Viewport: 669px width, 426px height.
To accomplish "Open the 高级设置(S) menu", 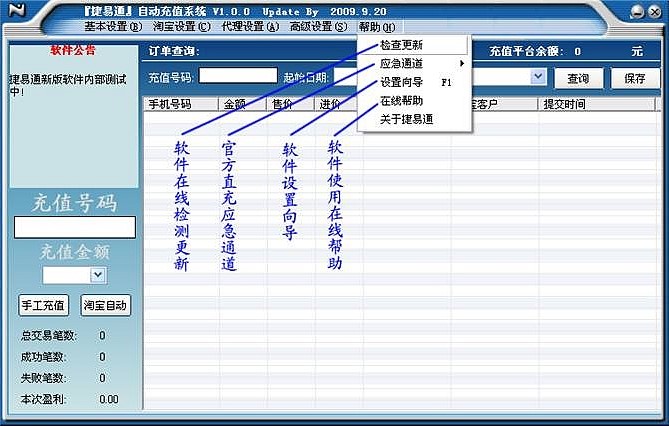I will pos(318,26).
